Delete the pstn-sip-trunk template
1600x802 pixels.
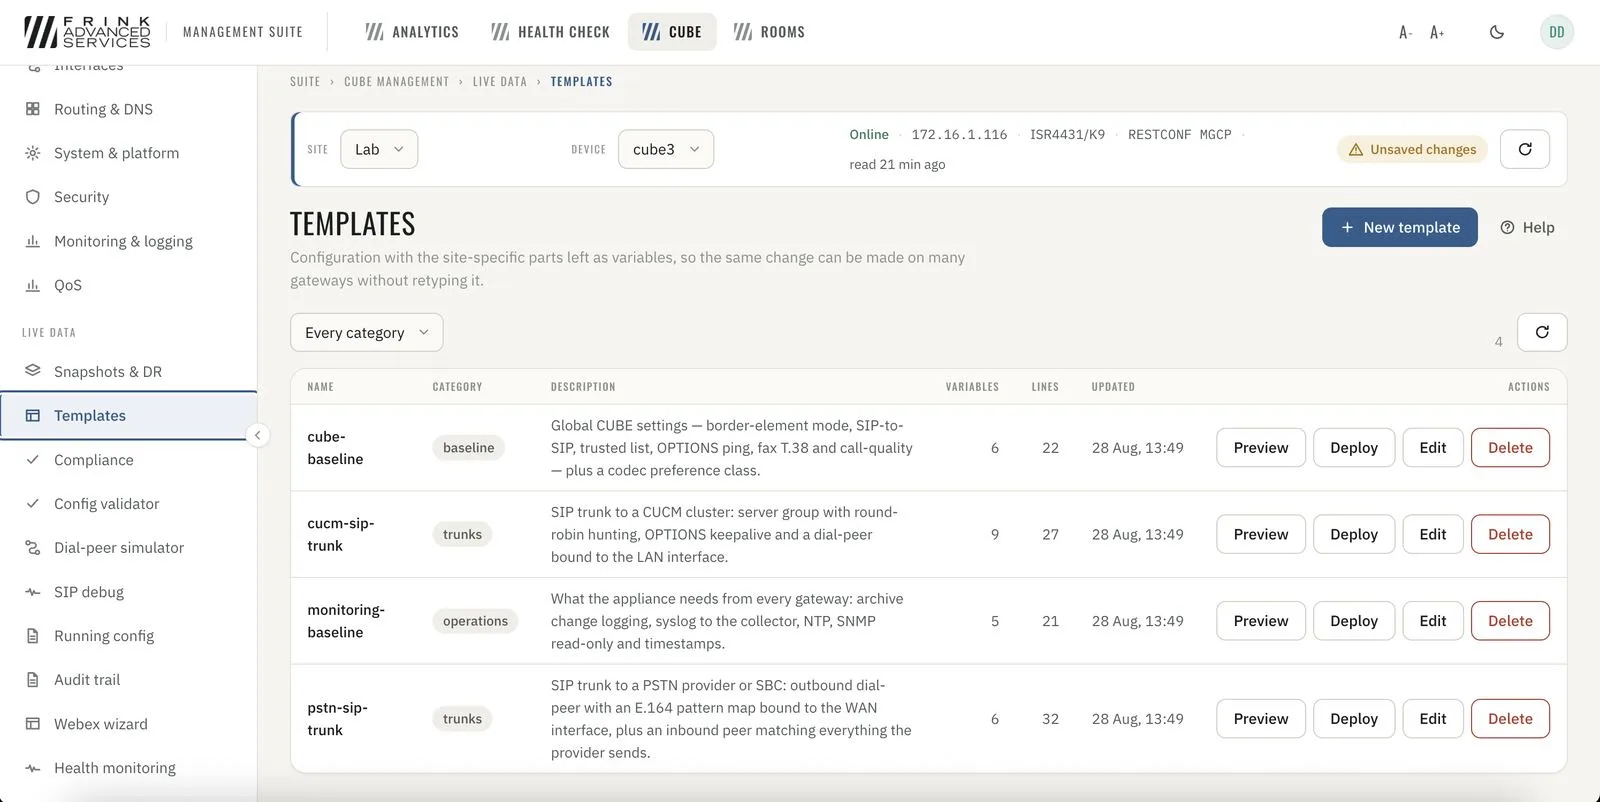tap(1510, 719)
